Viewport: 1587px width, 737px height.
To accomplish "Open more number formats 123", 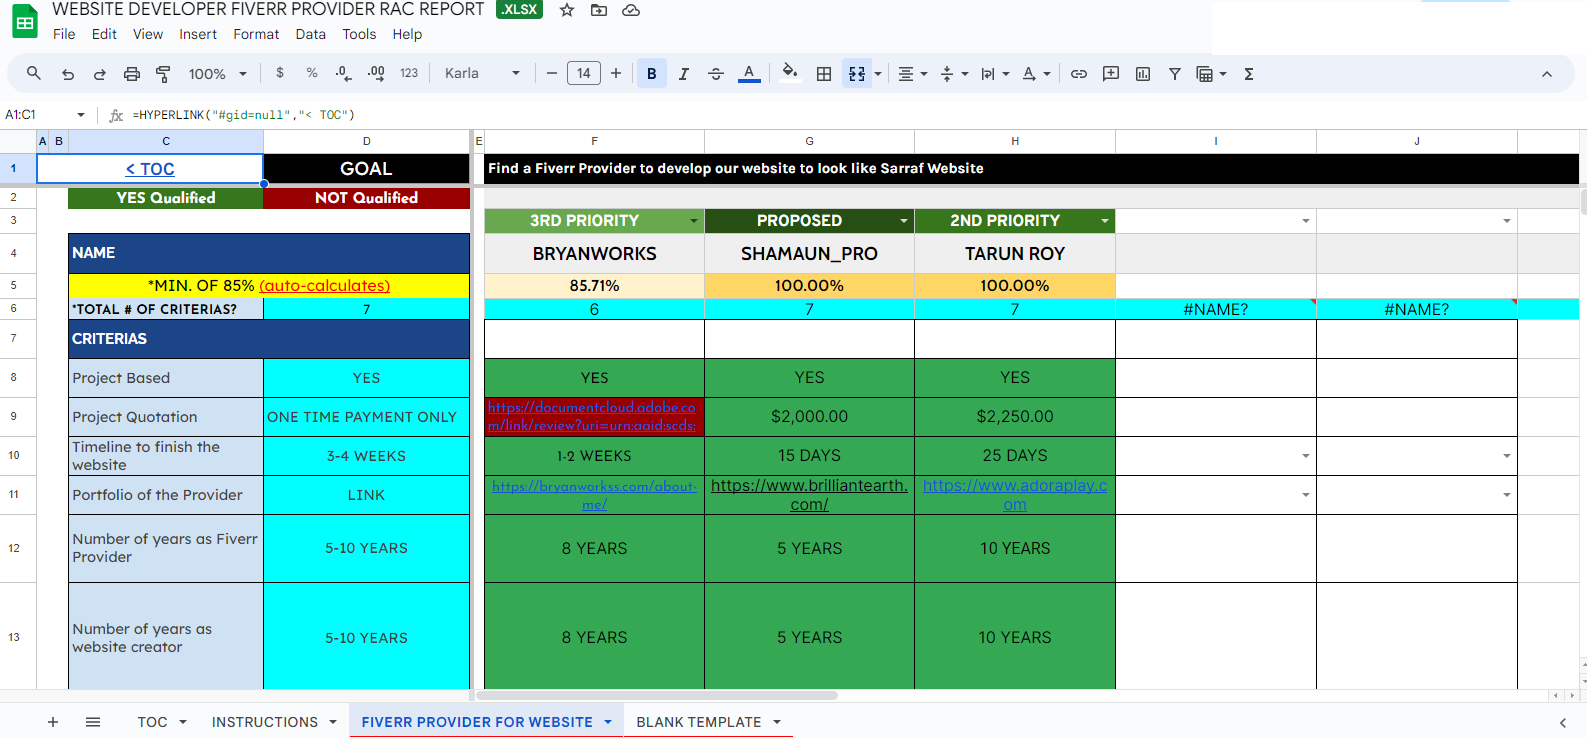I will click(x=409, y=73).
